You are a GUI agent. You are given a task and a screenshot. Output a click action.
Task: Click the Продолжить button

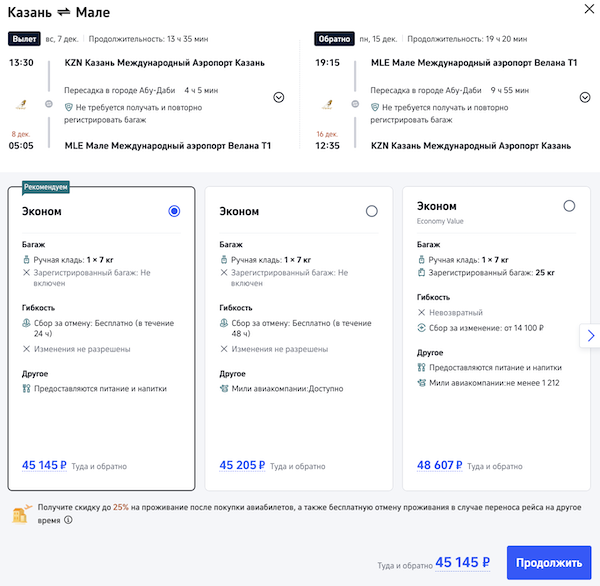pos(548,563)
